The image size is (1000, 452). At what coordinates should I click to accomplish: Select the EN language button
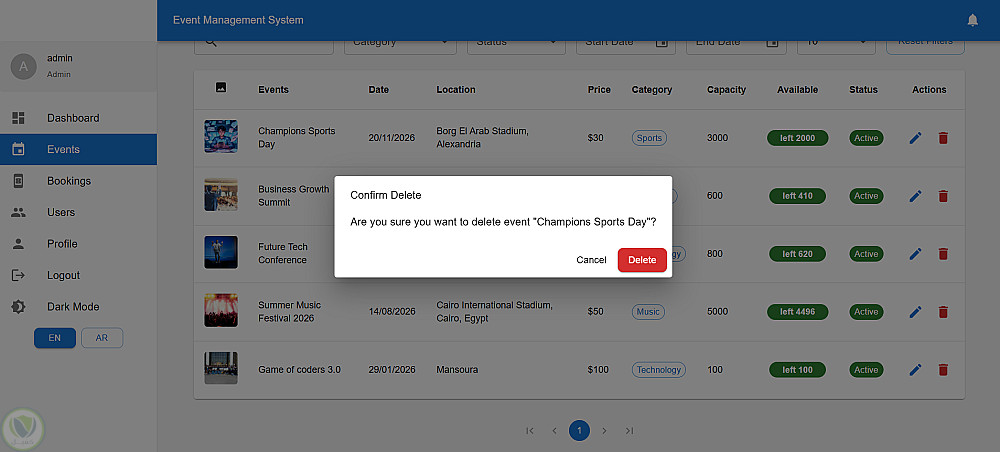[55, 338]
